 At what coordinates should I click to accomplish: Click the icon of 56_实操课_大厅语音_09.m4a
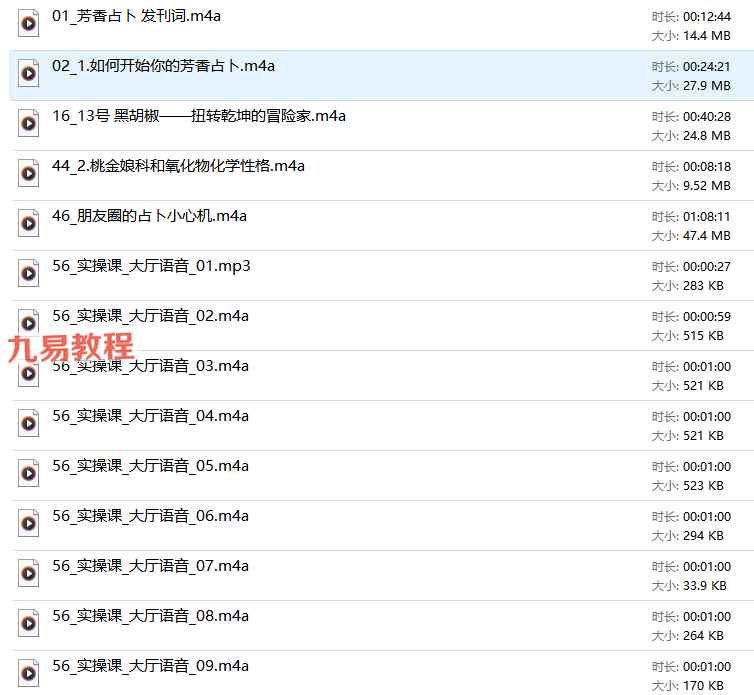(28, 674)
